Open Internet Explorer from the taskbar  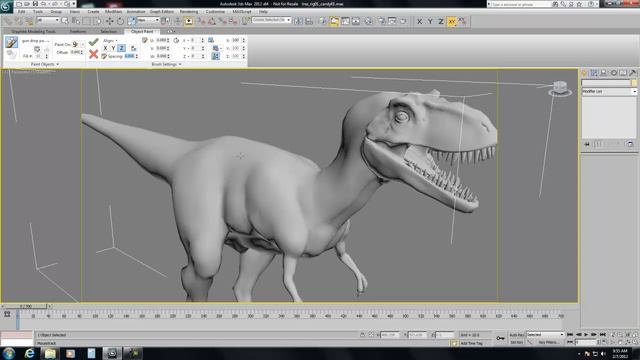(x=29, y=353)
